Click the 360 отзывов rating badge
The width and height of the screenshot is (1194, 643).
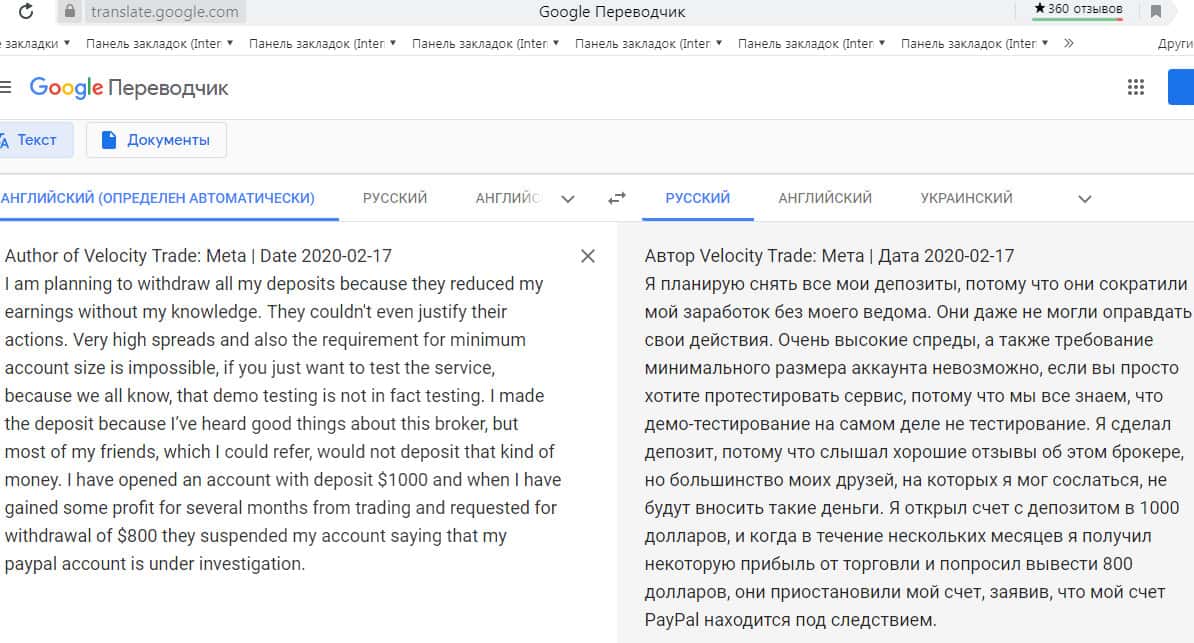click(x=1077, y=10)
